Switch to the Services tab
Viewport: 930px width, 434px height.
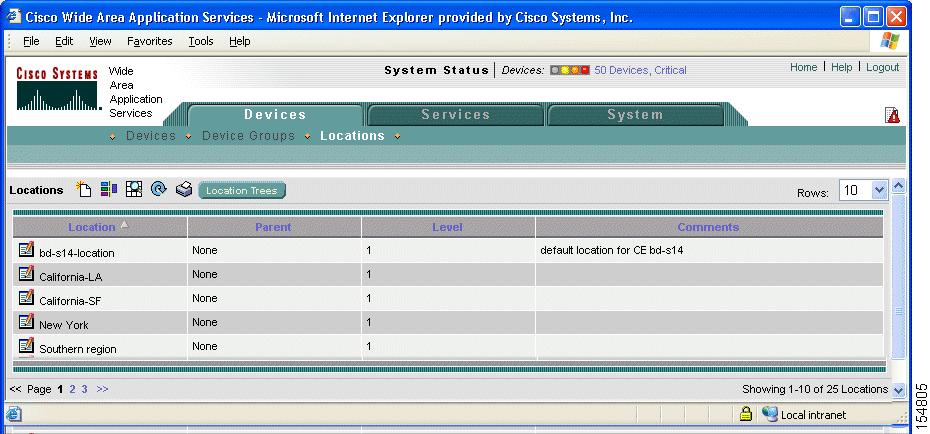(x=456, y=115)
